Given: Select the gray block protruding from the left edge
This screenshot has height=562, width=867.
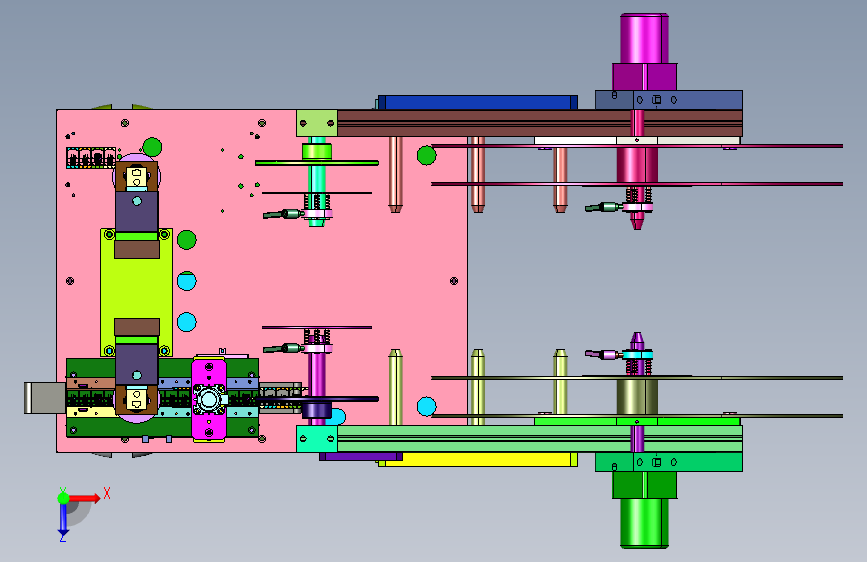Looking at the screenshot, I should click(45, 398).
